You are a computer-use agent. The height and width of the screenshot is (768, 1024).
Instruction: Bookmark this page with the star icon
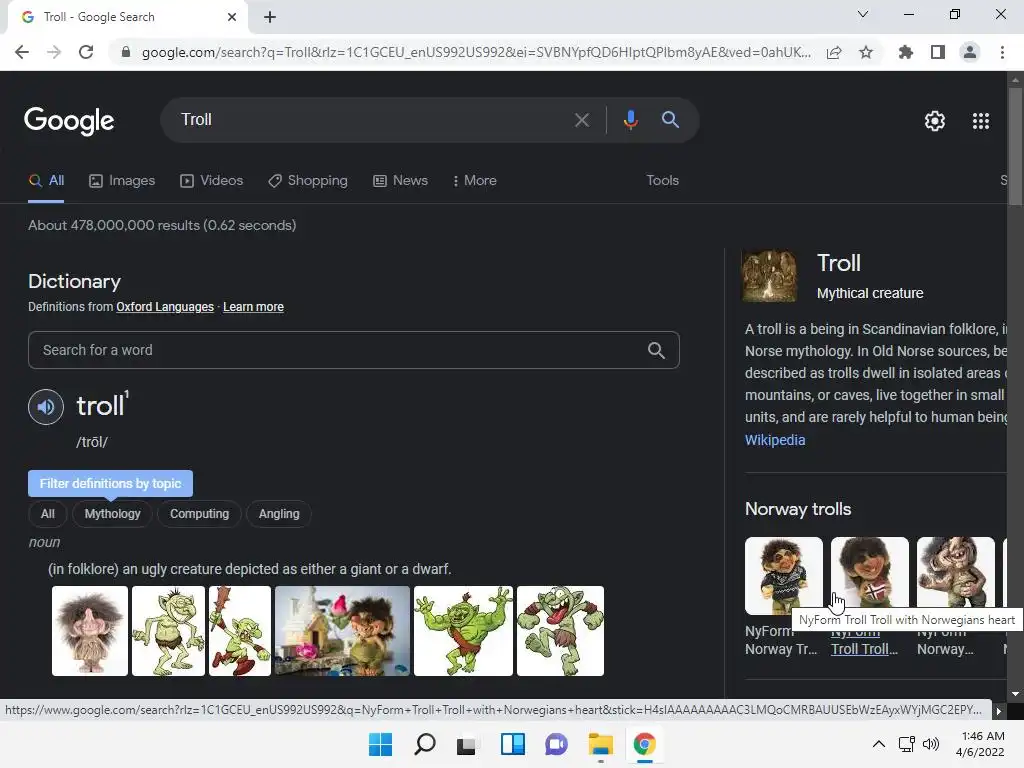click(x=866, y=52)
